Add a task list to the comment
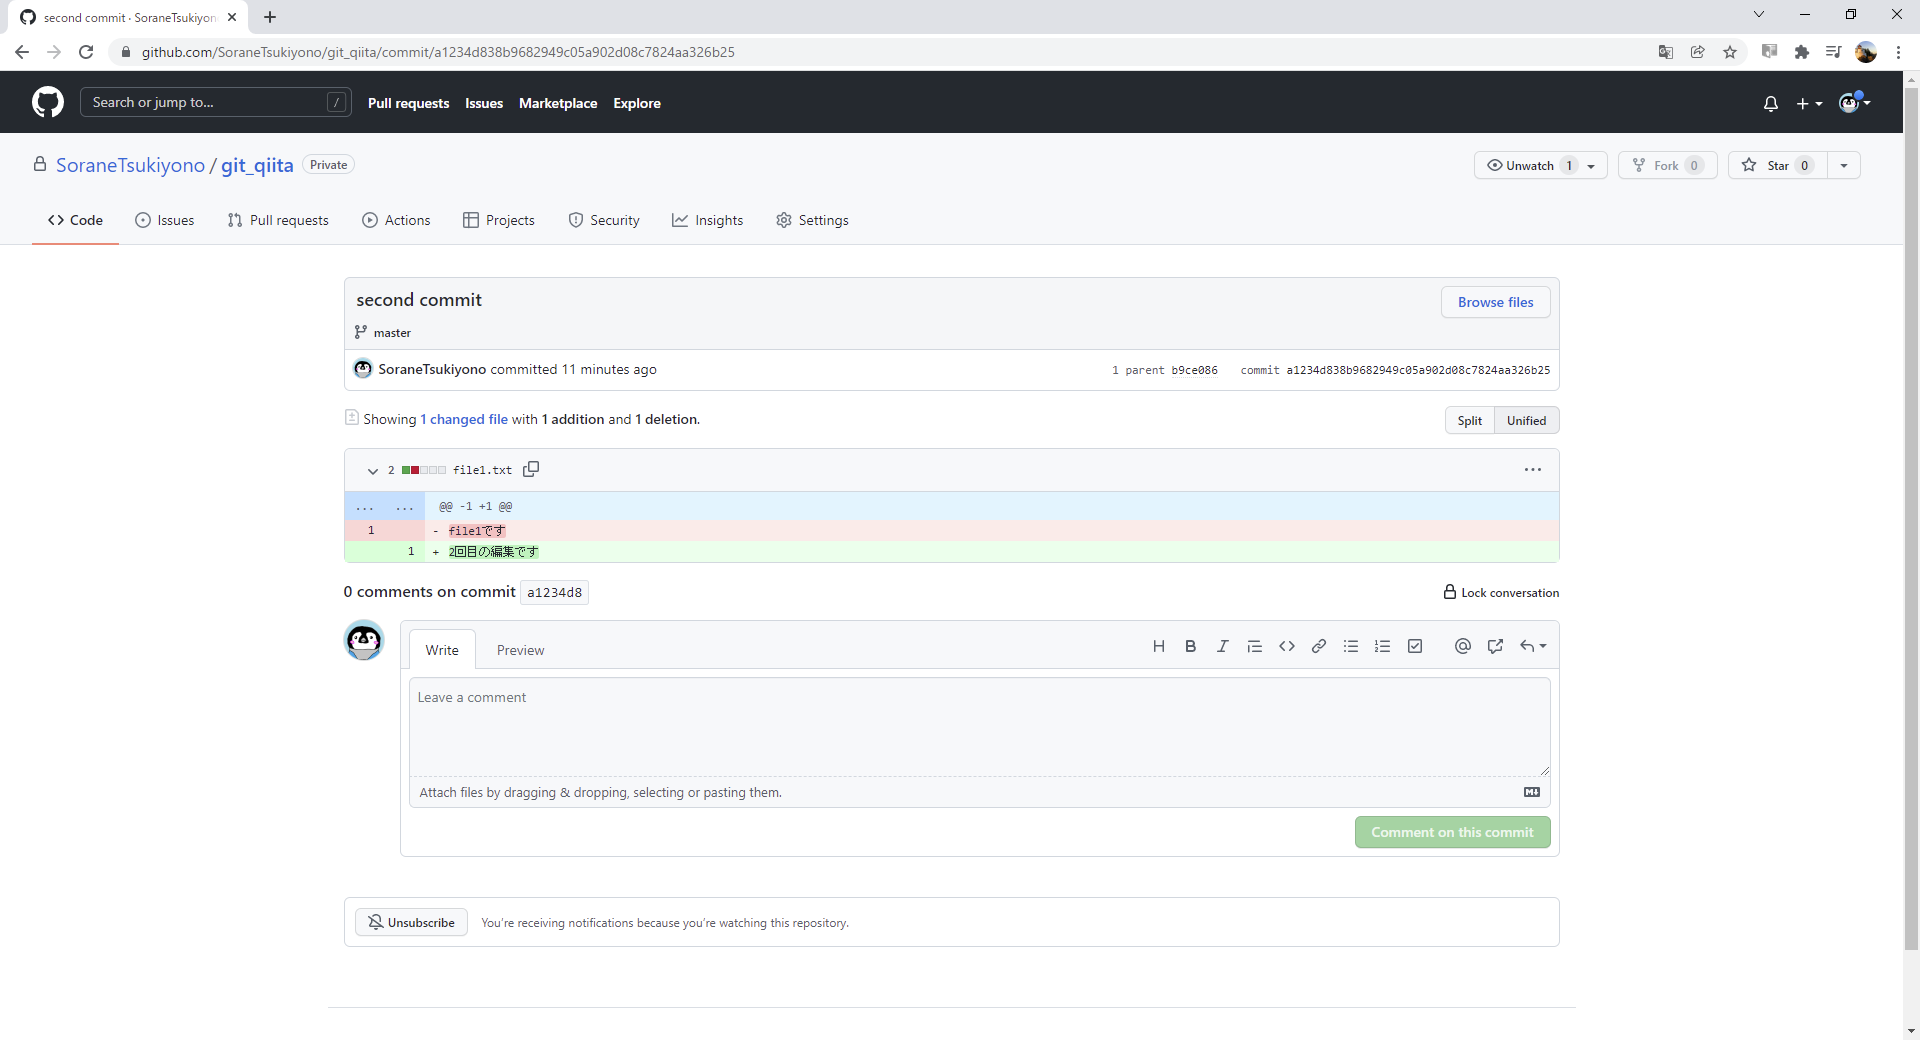 (x=1414, y=646)
